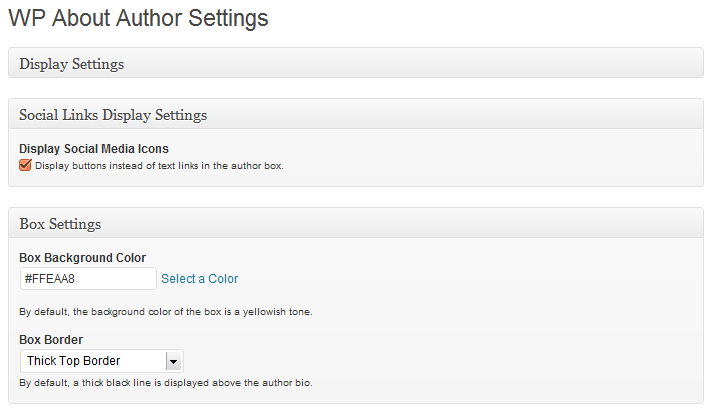This screenshot has height=414, width=714.
Task: Toggle the Display Social Media Icons checkbox
Action: [26, 165]
